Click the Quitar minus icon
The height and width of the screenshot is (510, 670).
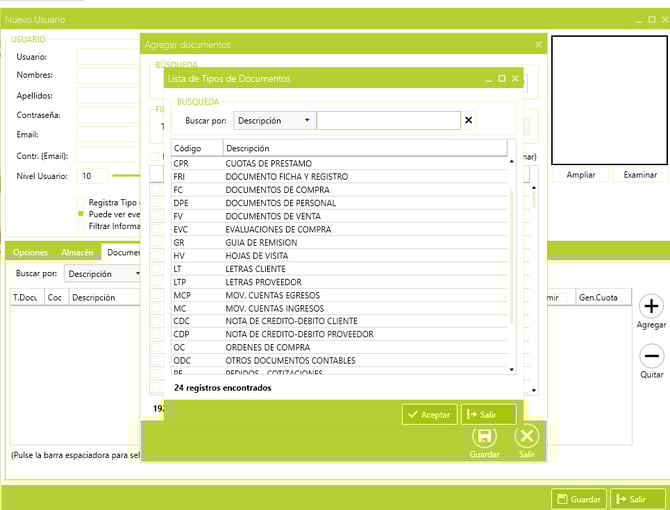click(x=651, y=356)
